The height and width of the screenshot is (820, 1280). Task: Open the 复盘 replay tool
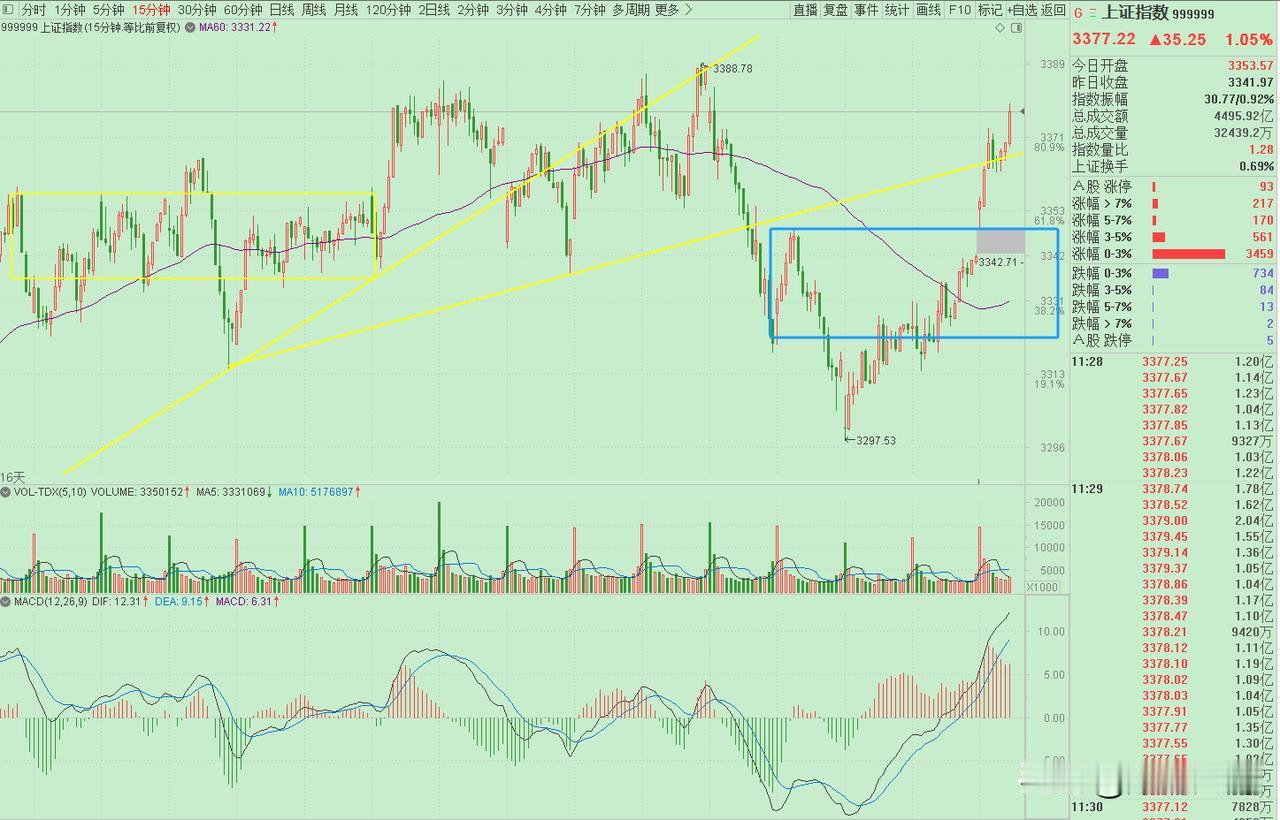coord(836,10)
